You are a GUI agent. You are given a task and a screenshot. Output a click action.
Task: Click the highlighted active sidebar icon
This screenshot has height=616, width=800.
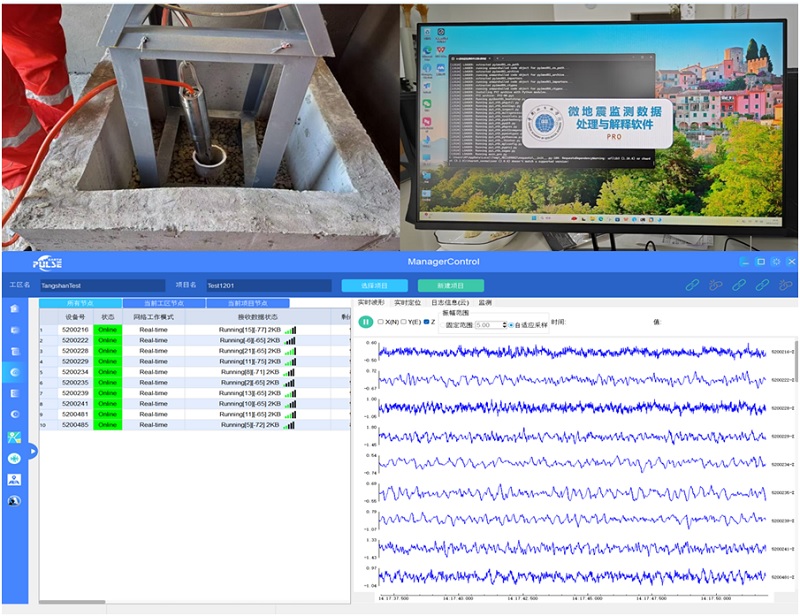pos(14,372)
